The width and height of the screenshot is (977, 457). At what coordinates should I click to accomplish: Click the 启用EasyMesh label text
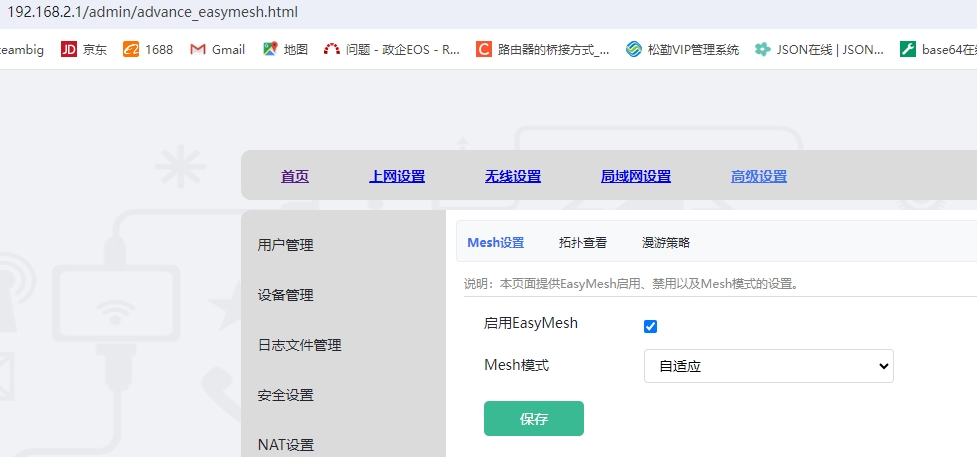pyautogui.click(x=531, y=323)
